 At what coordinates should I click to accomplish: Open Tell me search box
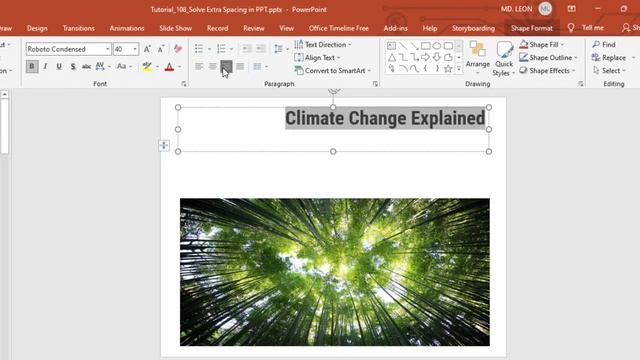(586, 28)
